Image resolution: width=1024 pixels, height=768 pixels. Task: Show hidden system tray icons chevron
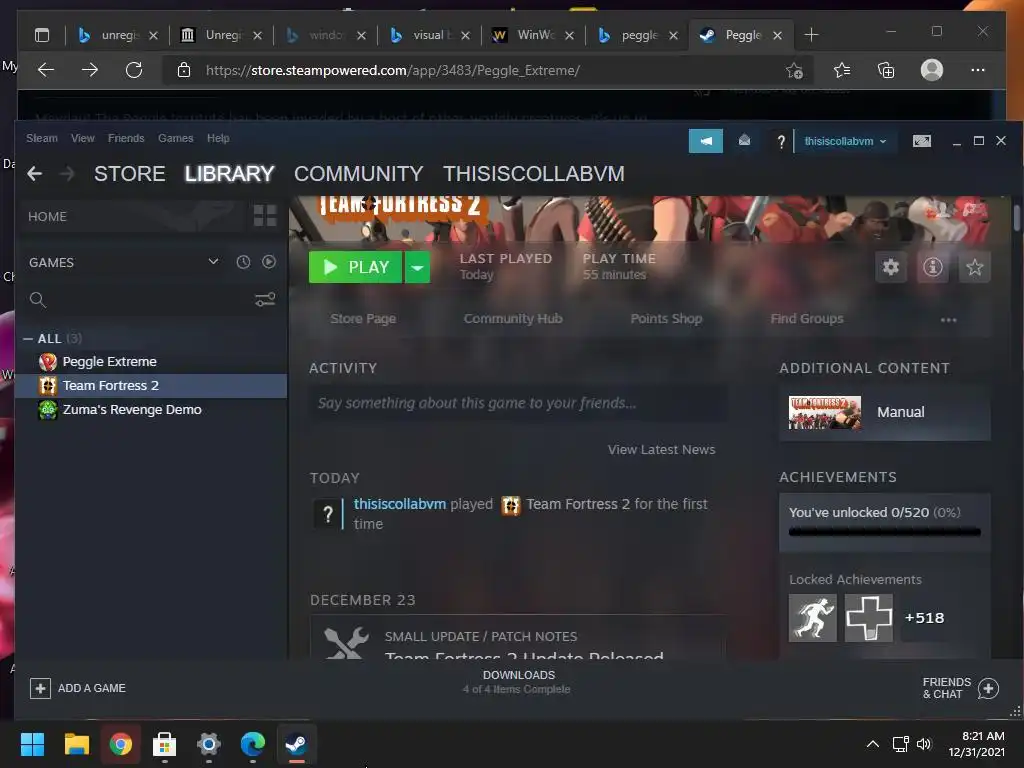(x=872, y=744)
